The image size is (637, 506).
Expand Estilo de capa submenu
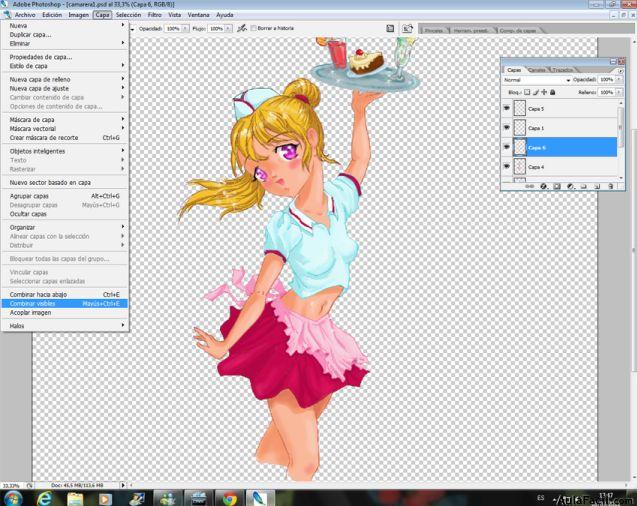tap(65, 66)
